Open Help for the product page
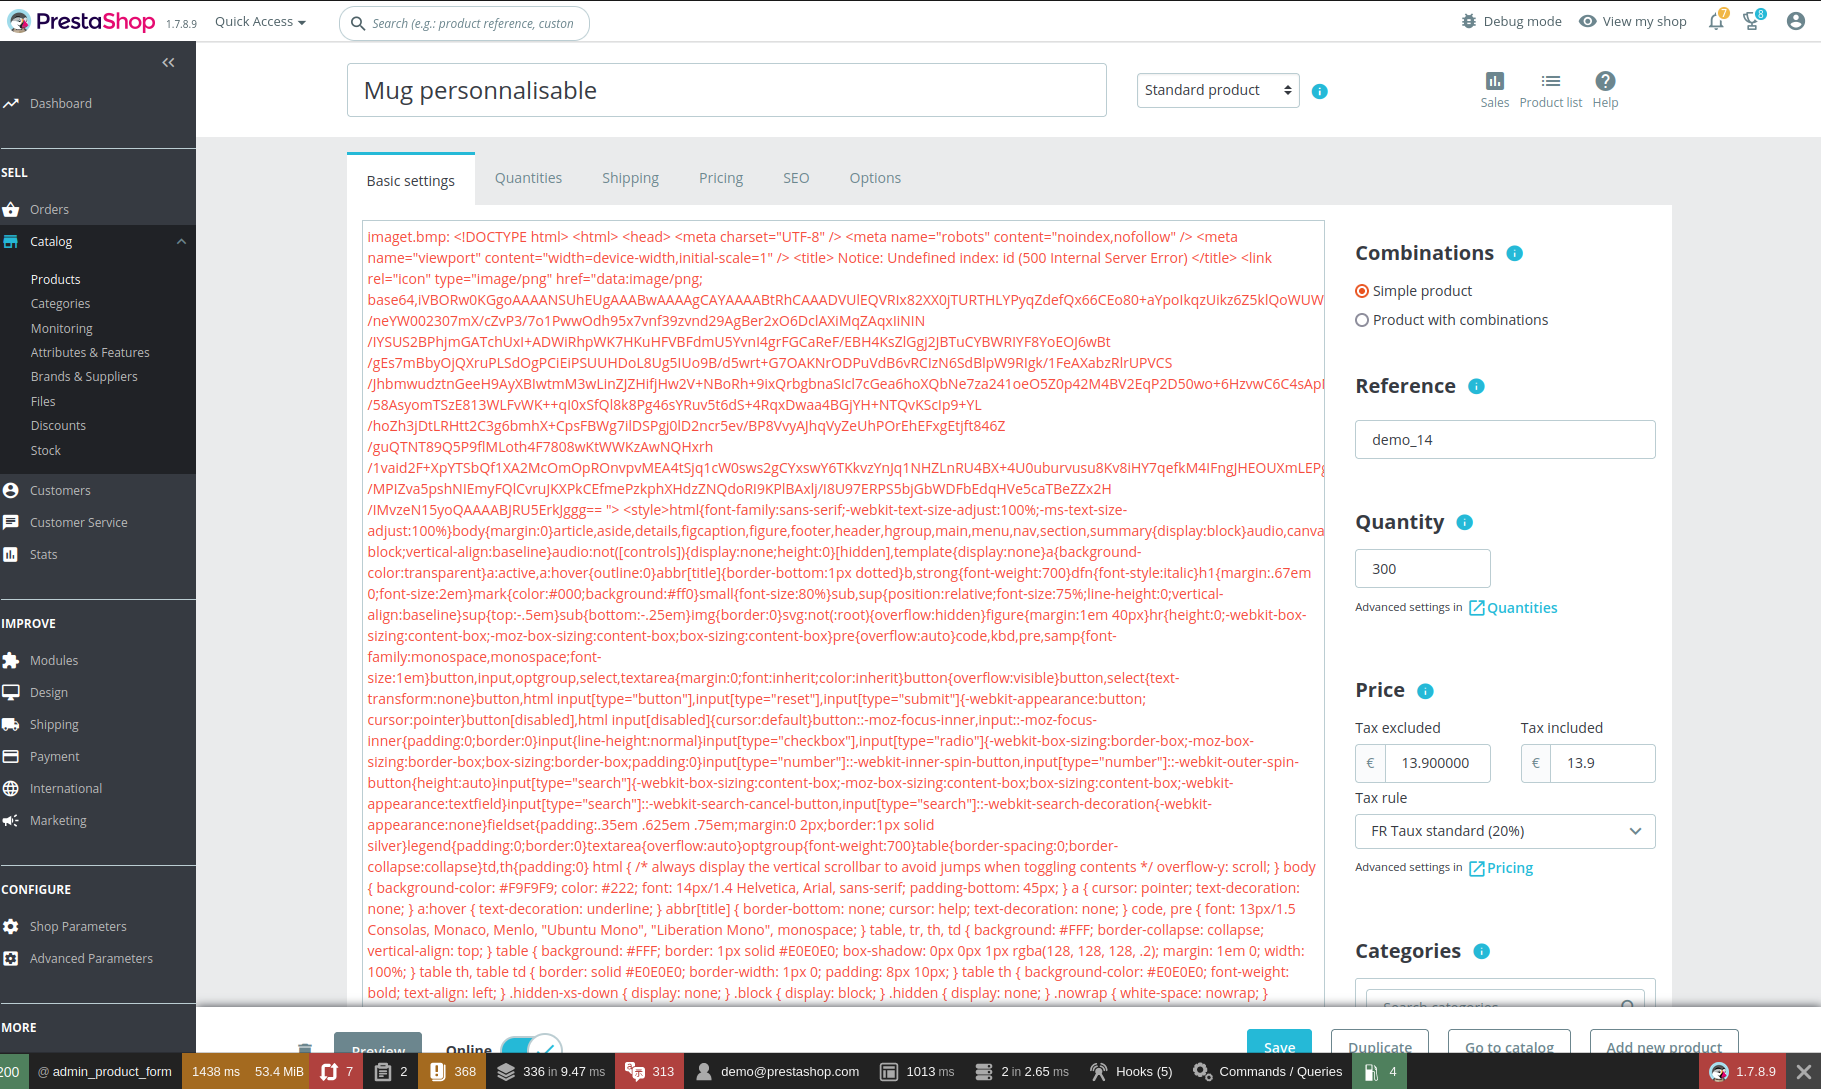The image size is (1821, 1089). click(x=1604, y=90)
